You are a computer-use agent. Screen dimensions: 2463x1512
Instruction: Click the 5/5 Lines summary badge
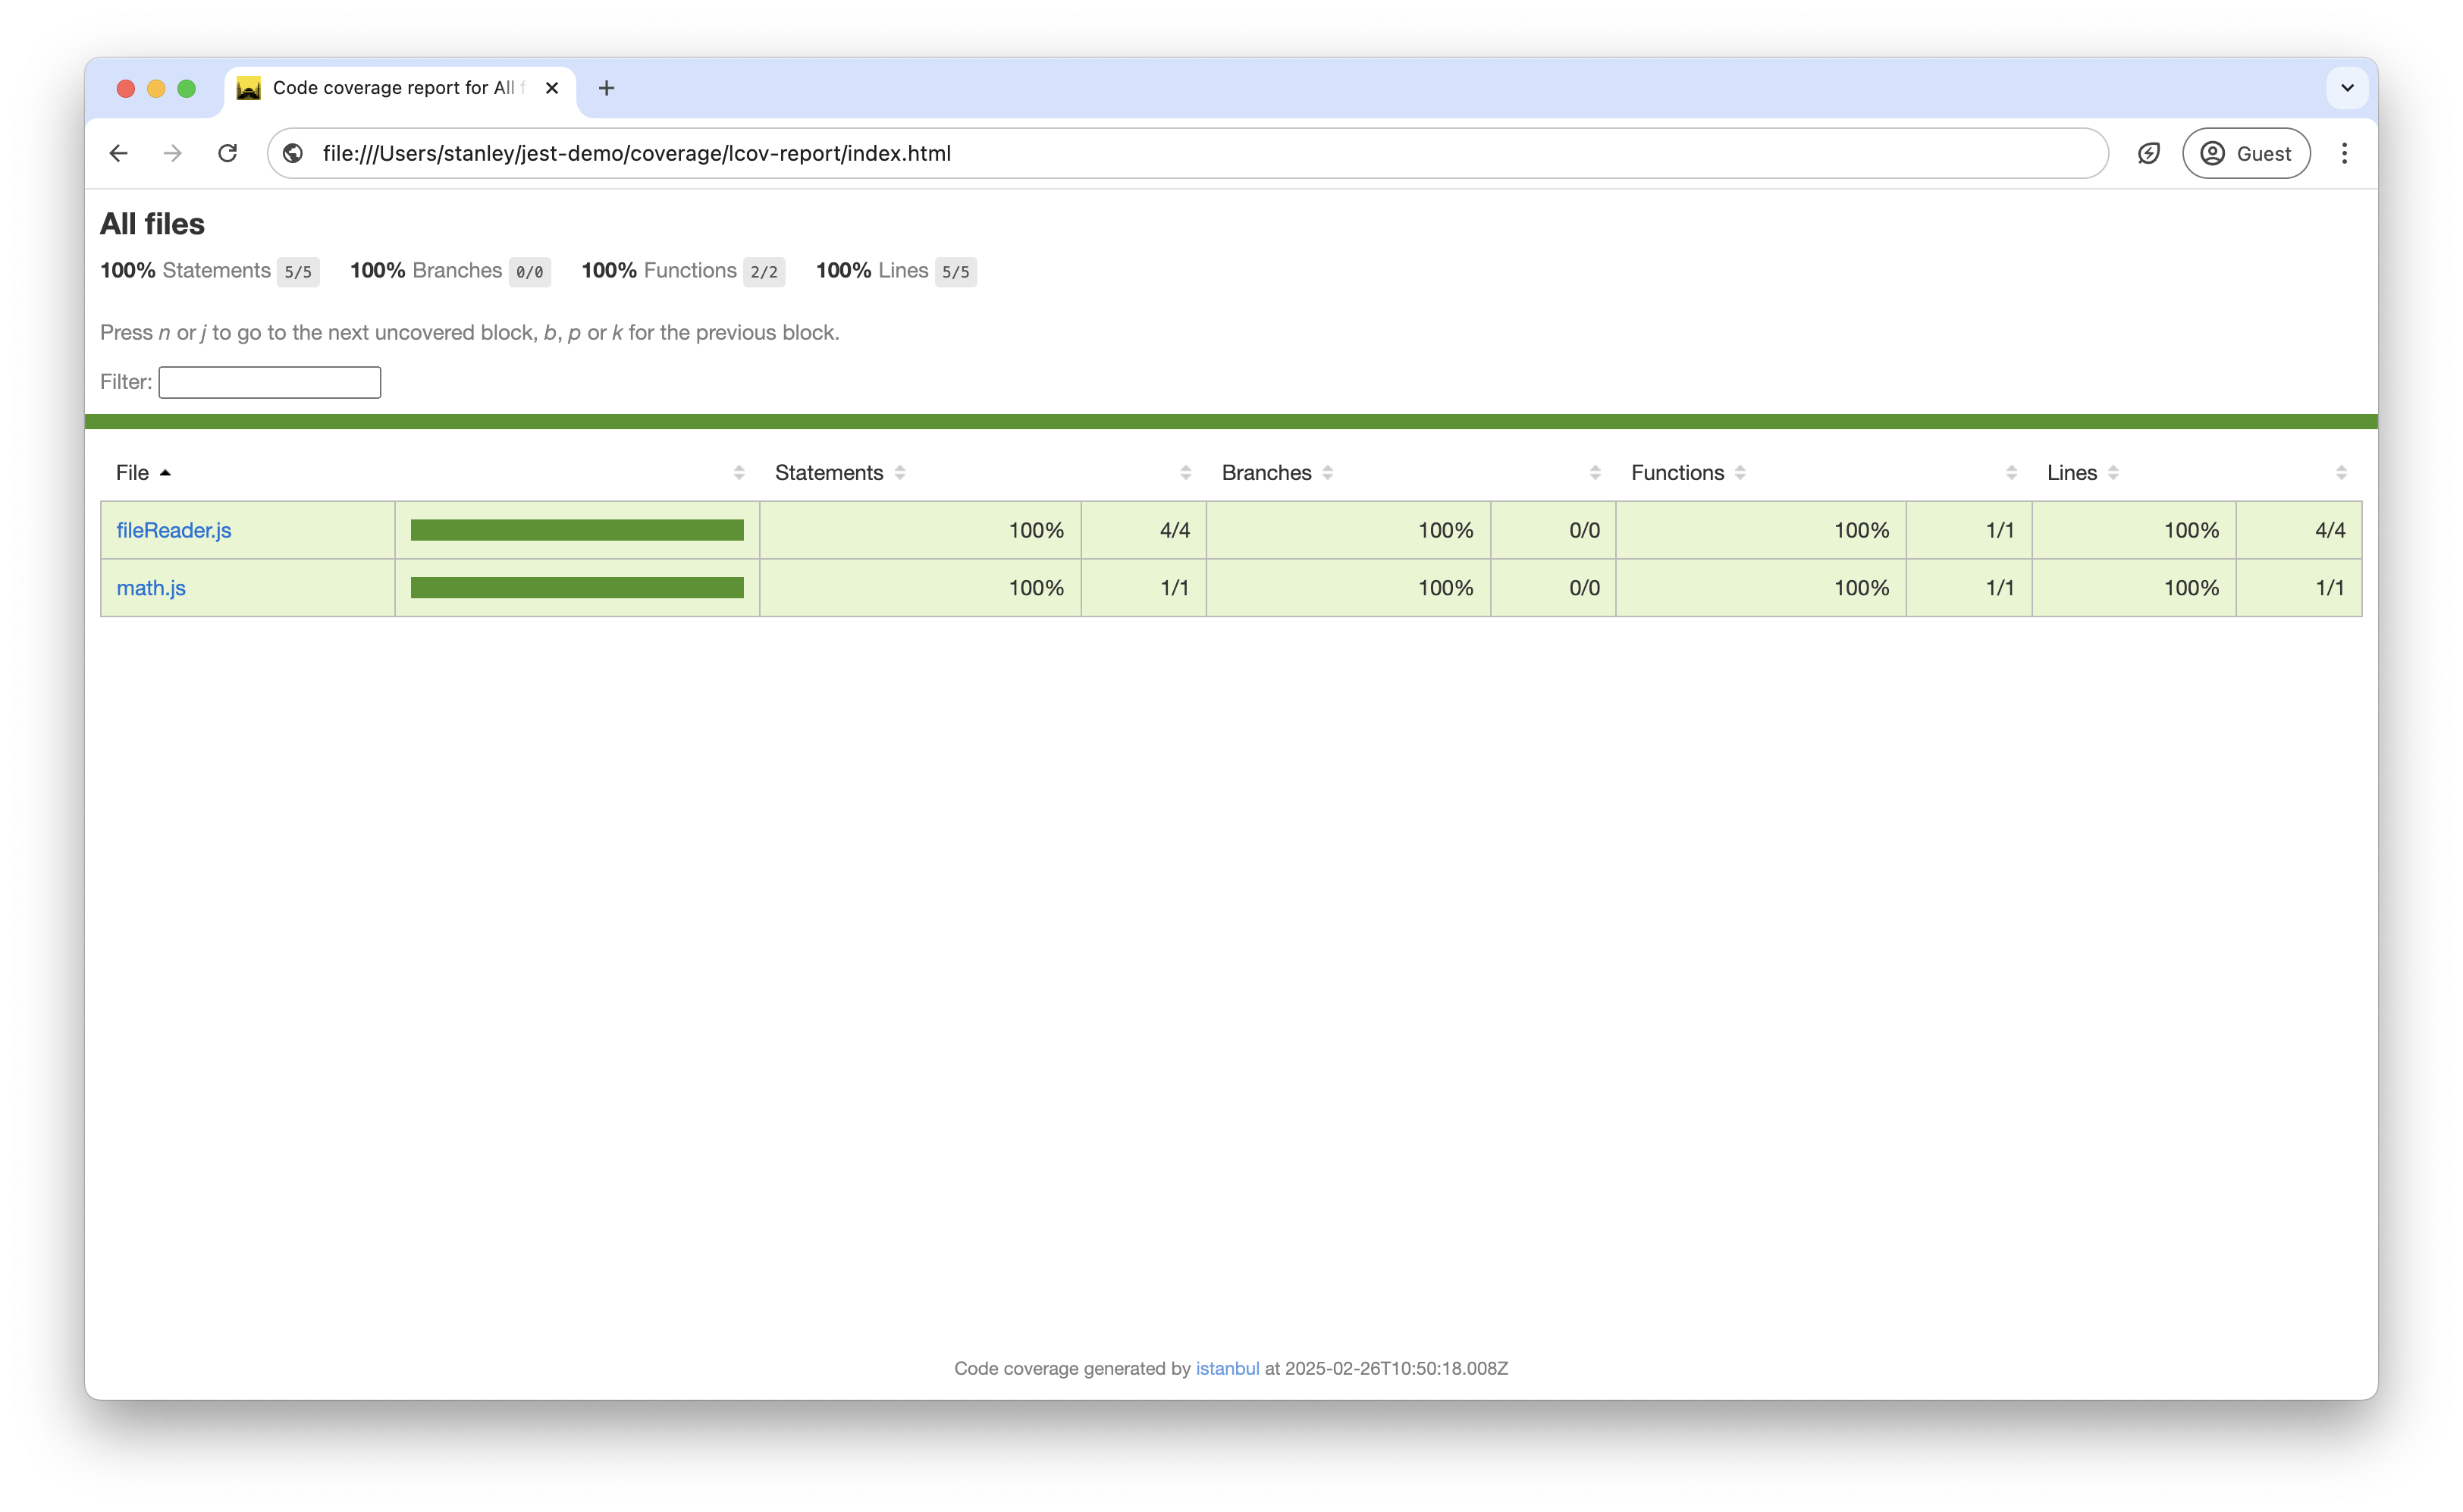coord(956,272)
